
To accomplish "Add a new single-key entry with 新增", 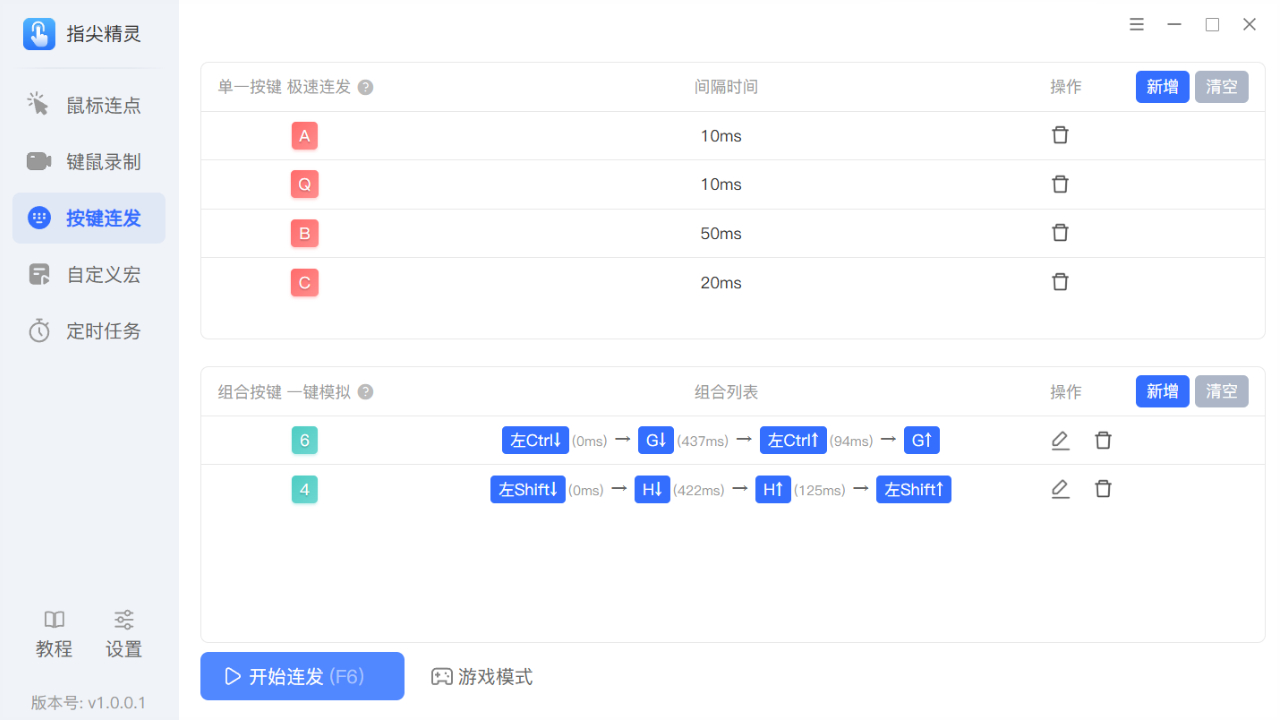I will (1162, 87).
